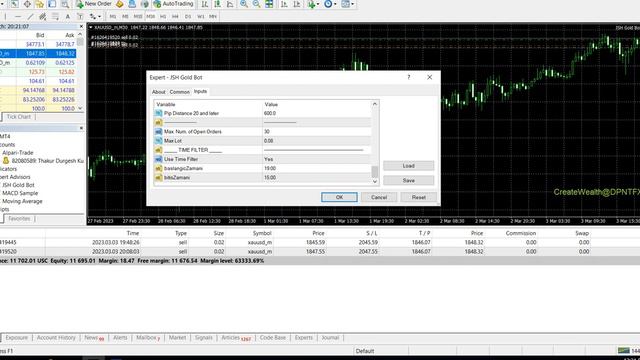Click inputs list scrollbar down arrow
The image size is (640, 360).
tap(375, 182)
